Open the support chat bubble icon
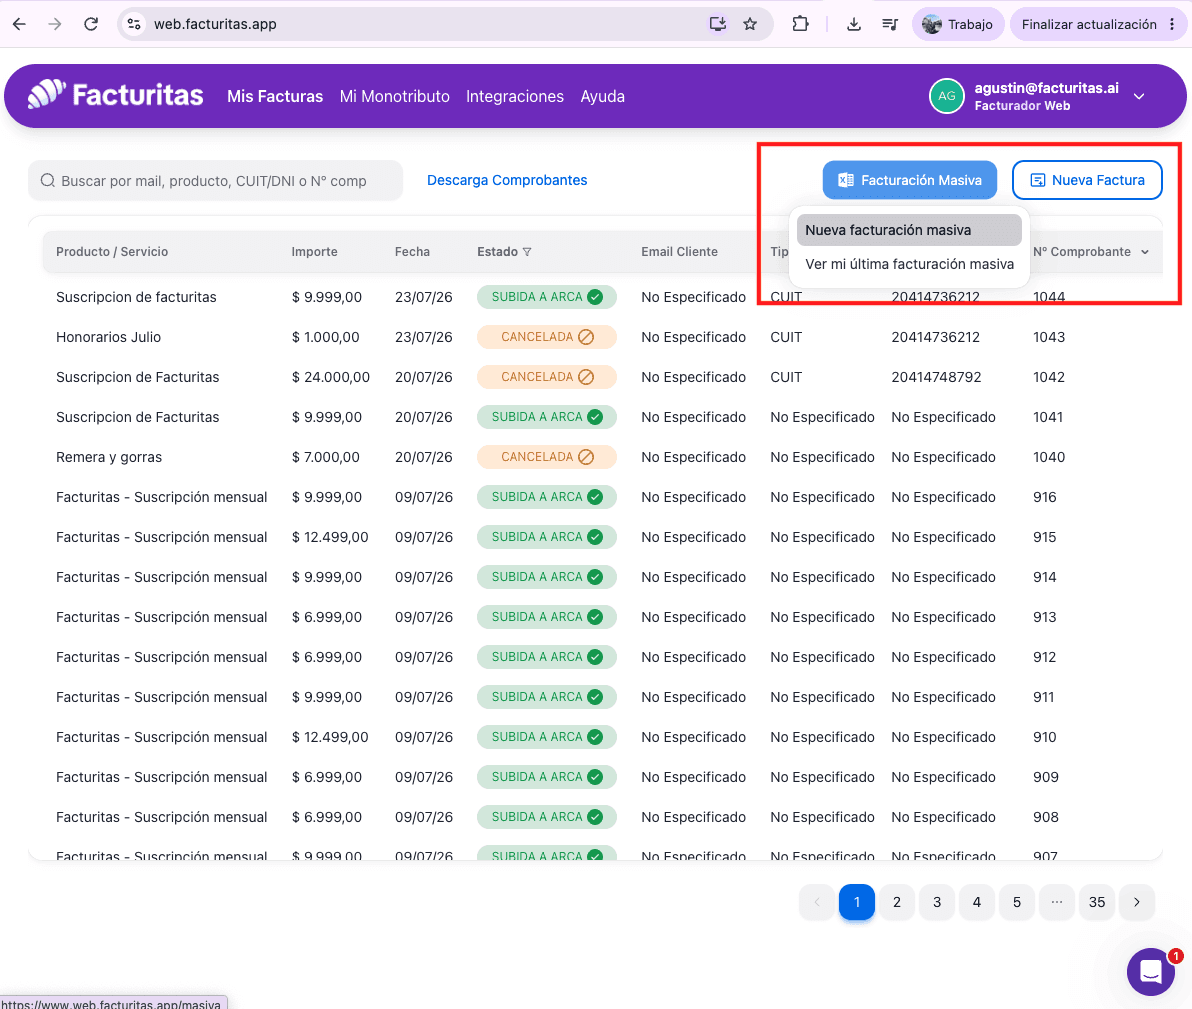The height and width of the screenshot is (1009, 1192). [1151, 972]
